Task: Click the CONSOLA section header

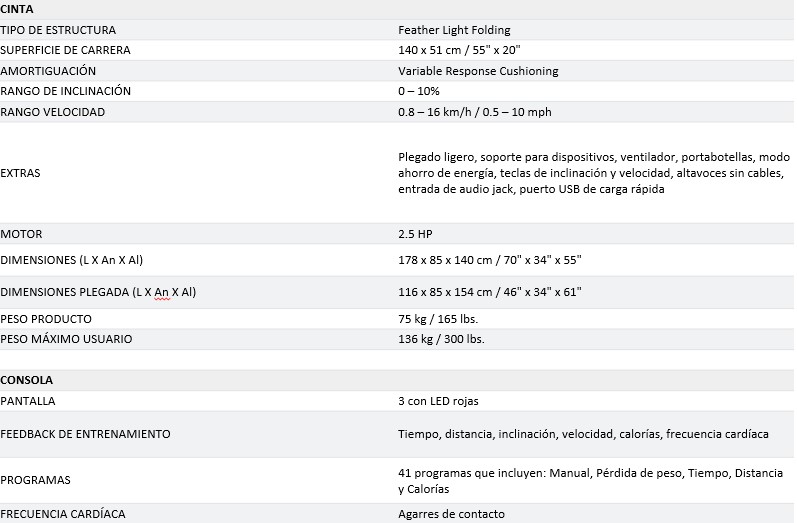Action: 26,380
